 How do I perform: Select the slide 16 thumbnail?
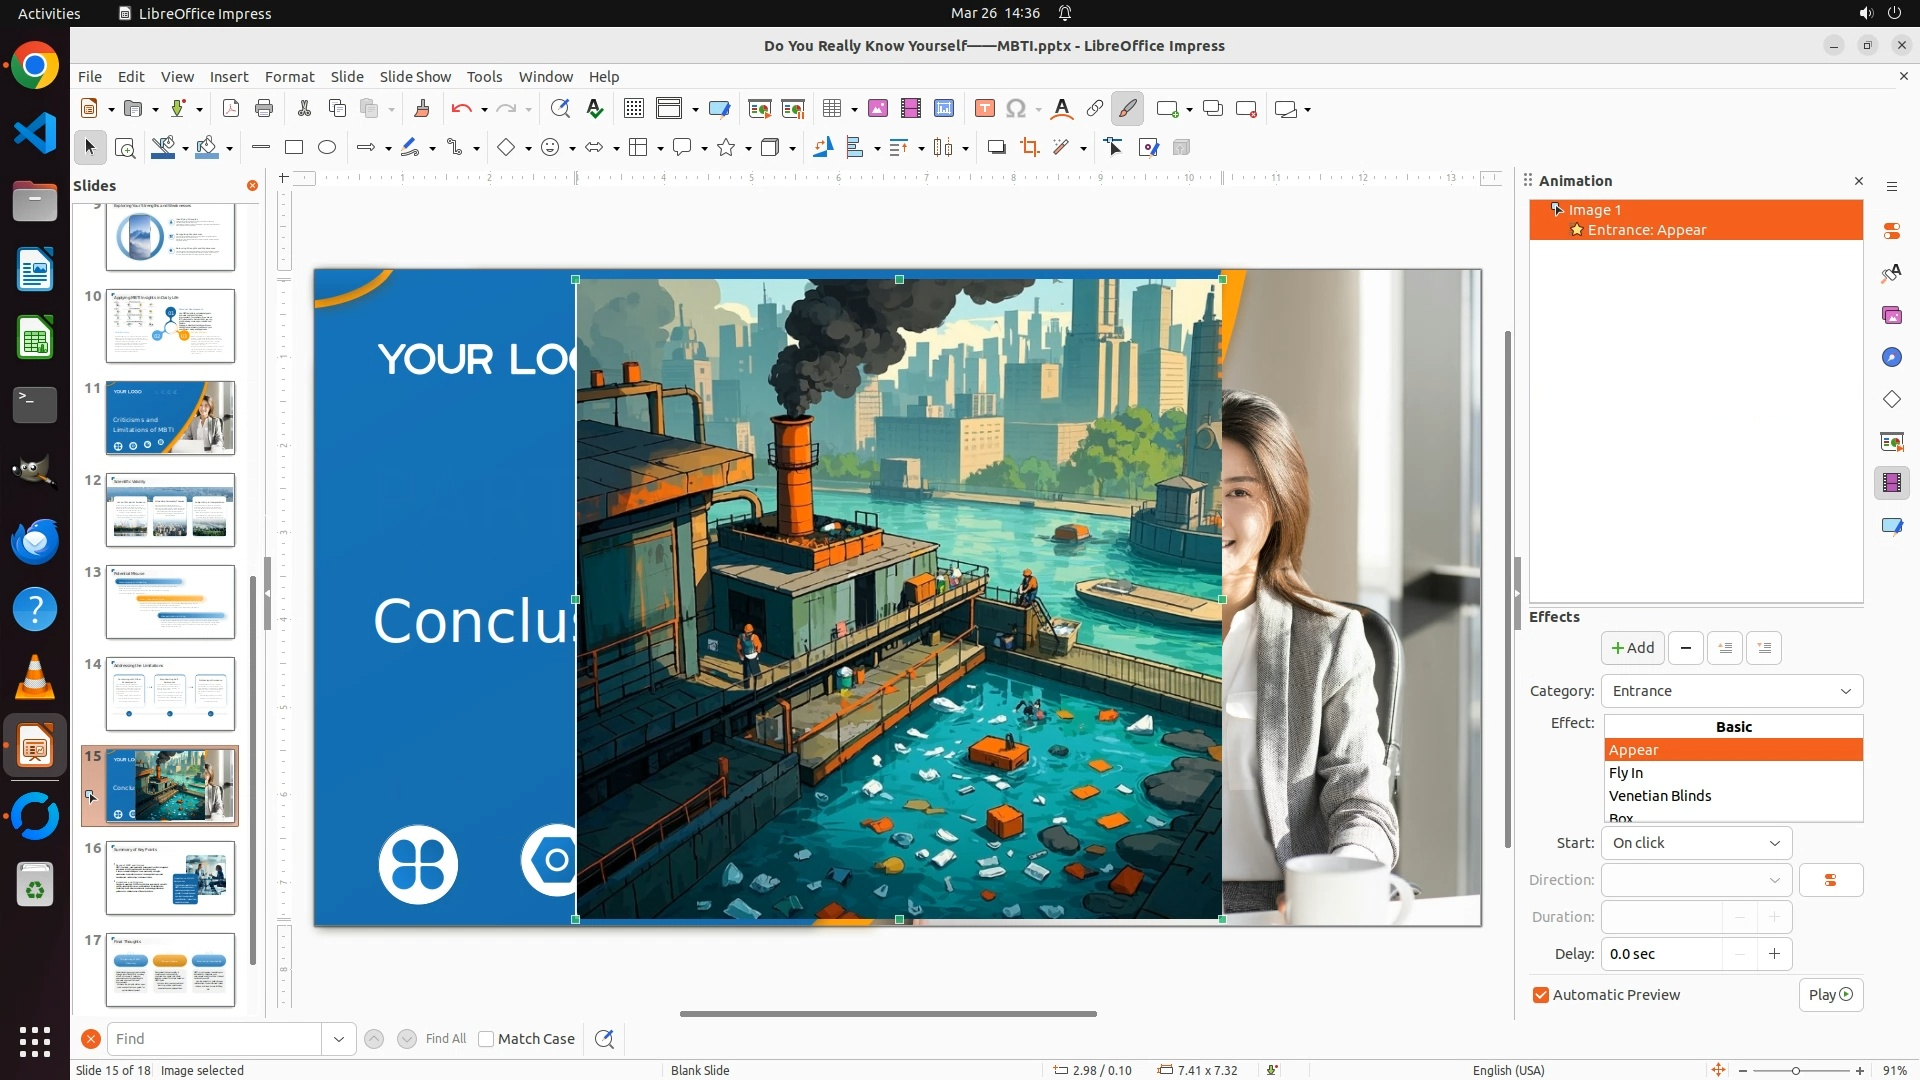click(170, 877)
